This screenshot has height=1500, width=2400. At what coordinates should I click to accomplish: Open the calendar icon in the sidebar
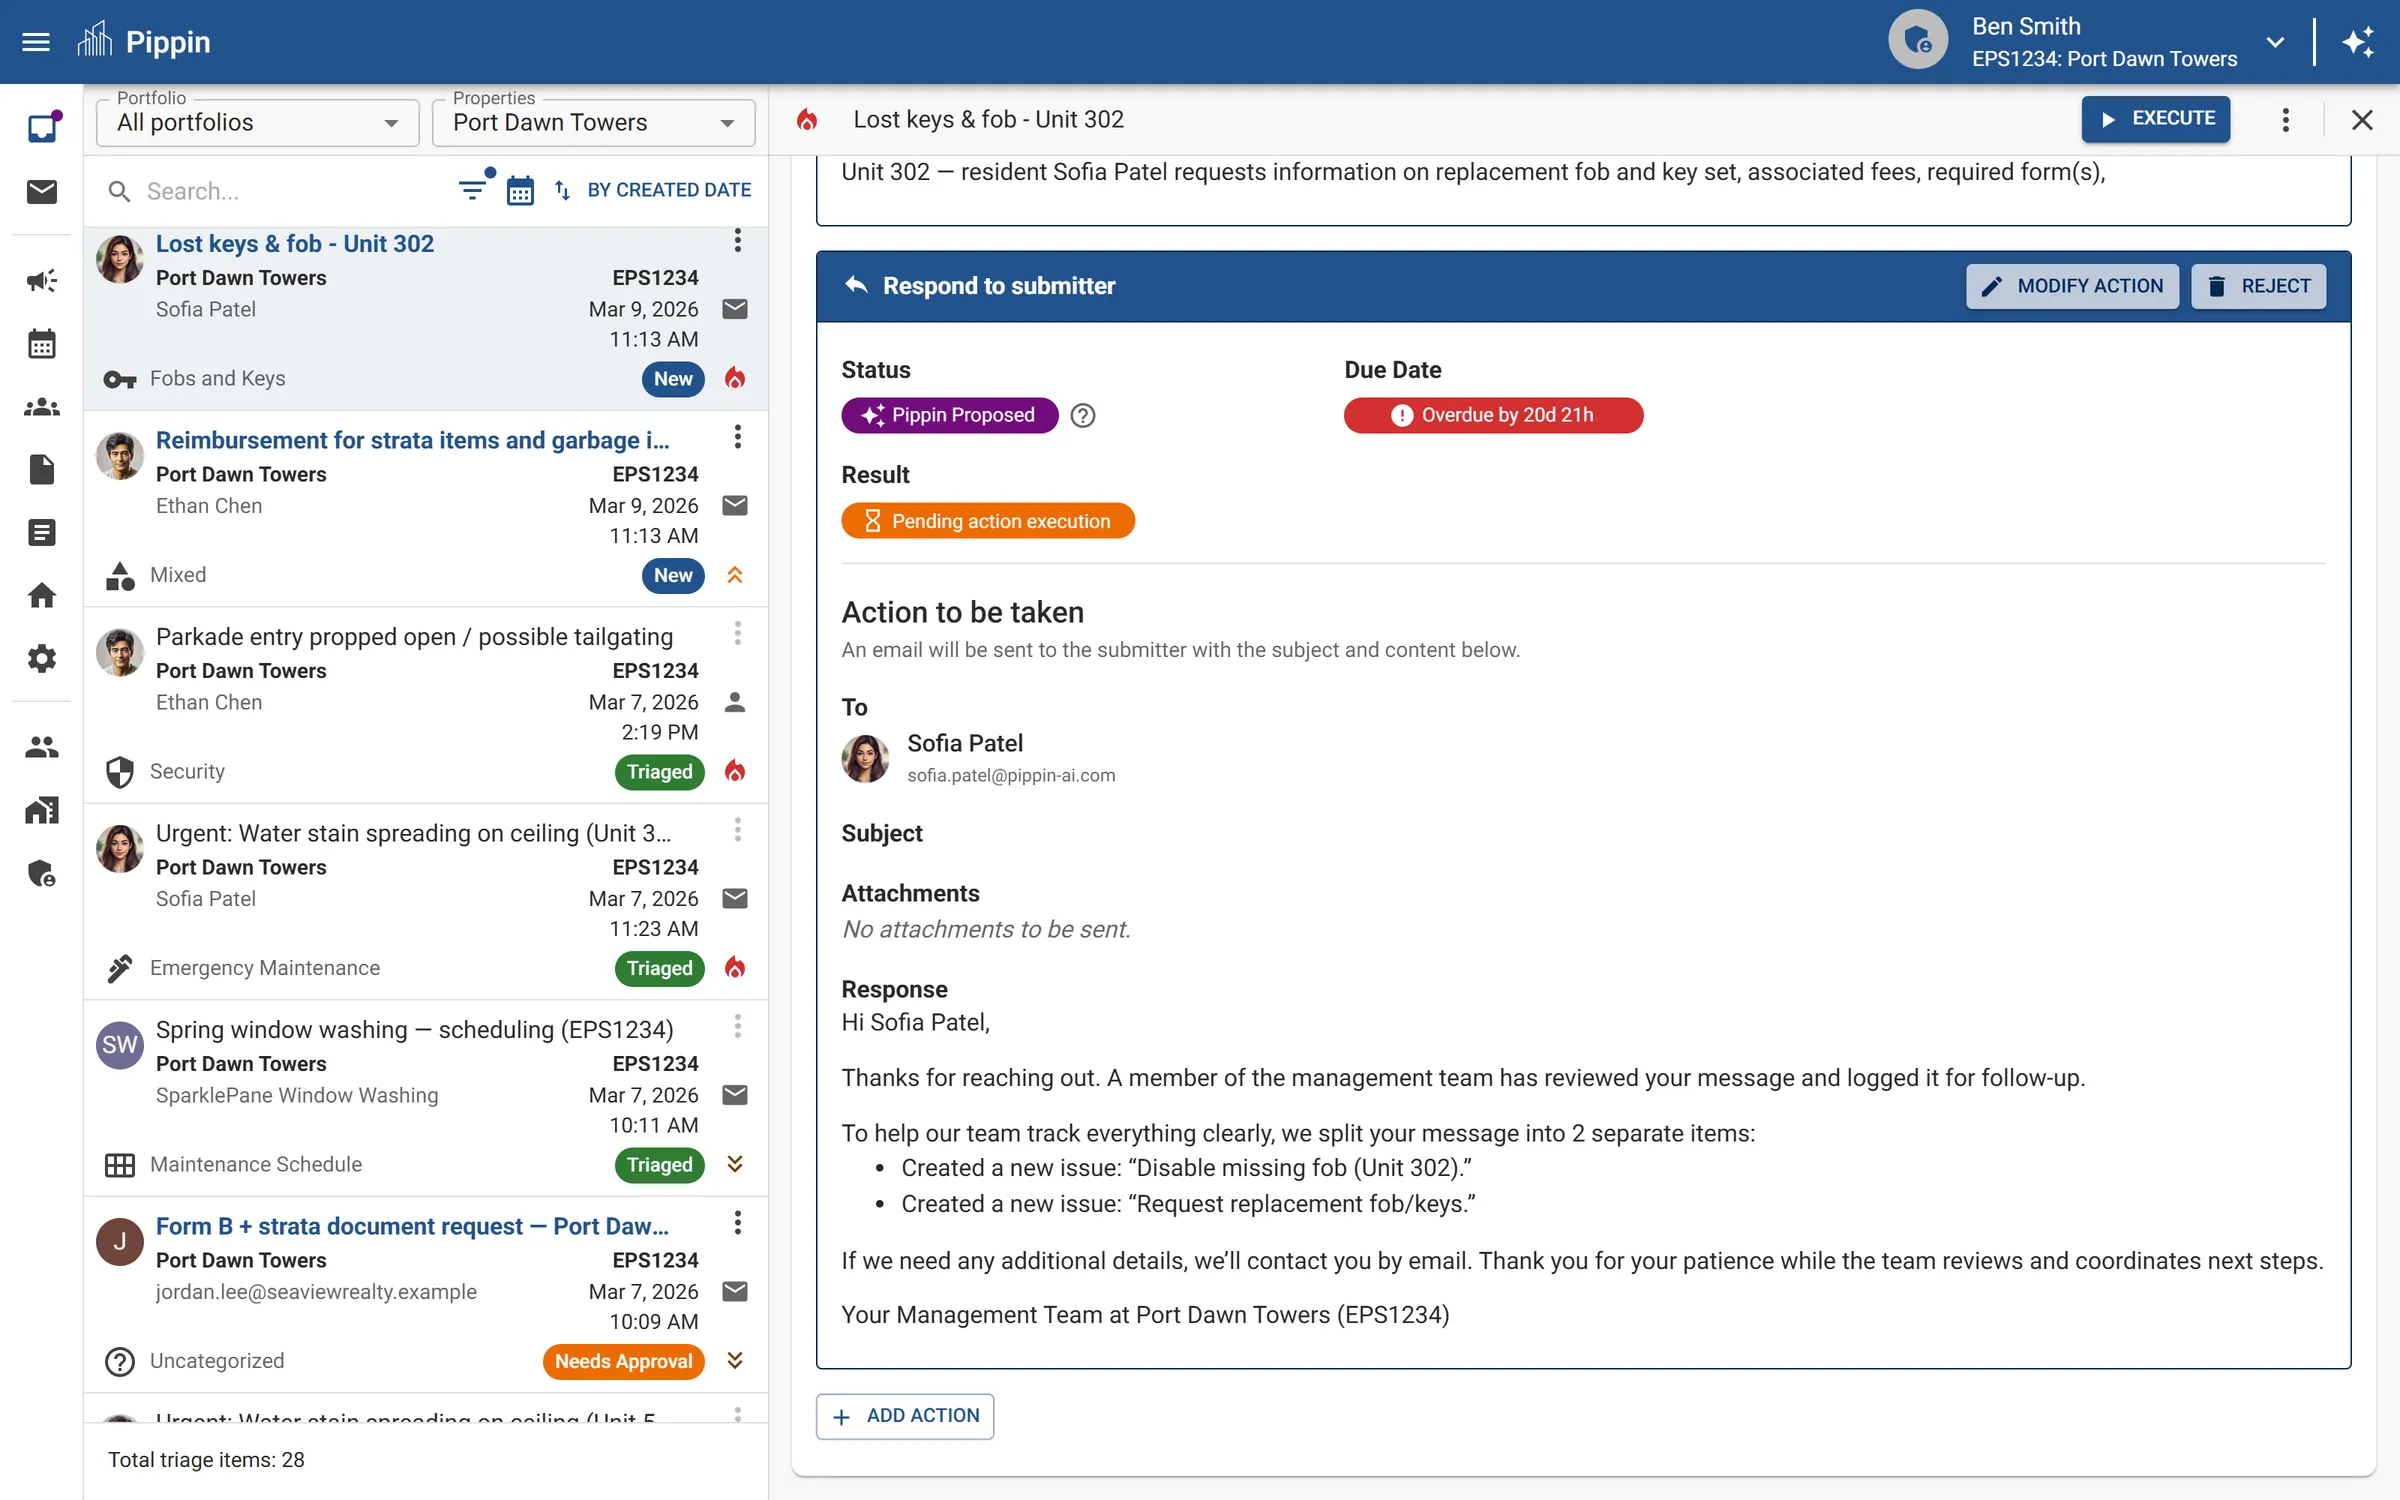pos(42,343)
